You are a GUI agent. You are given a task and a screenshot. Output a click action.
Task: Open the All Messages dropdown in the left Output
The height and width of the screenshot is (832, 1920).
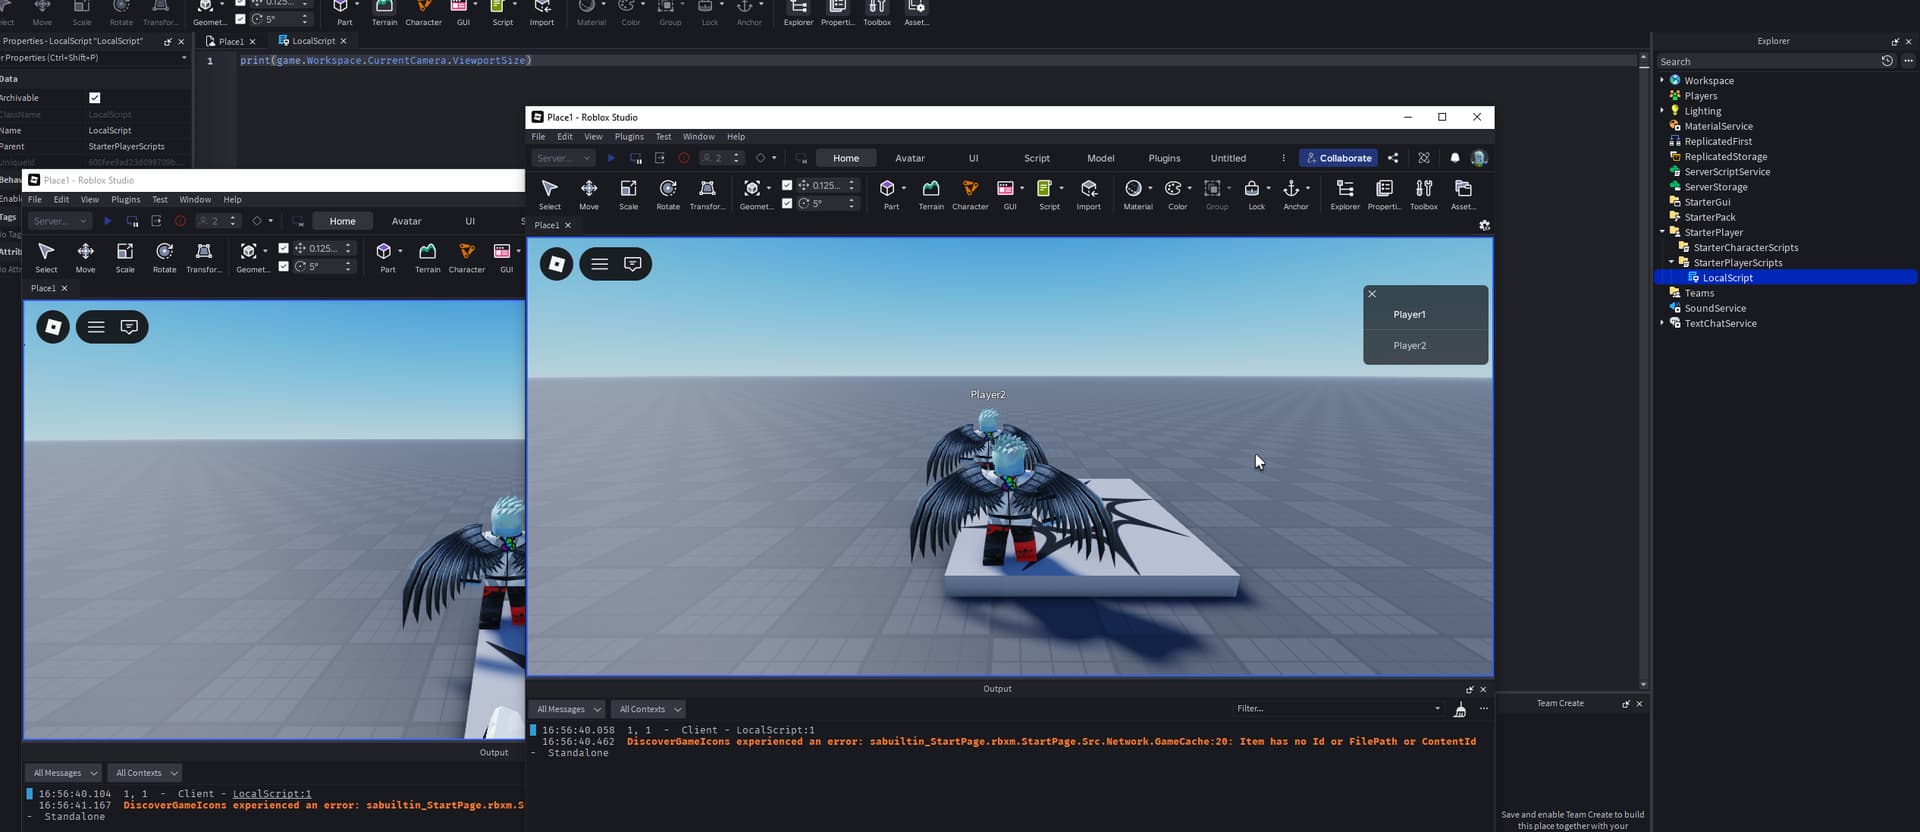pyautogui.click(x=64, y=773)
